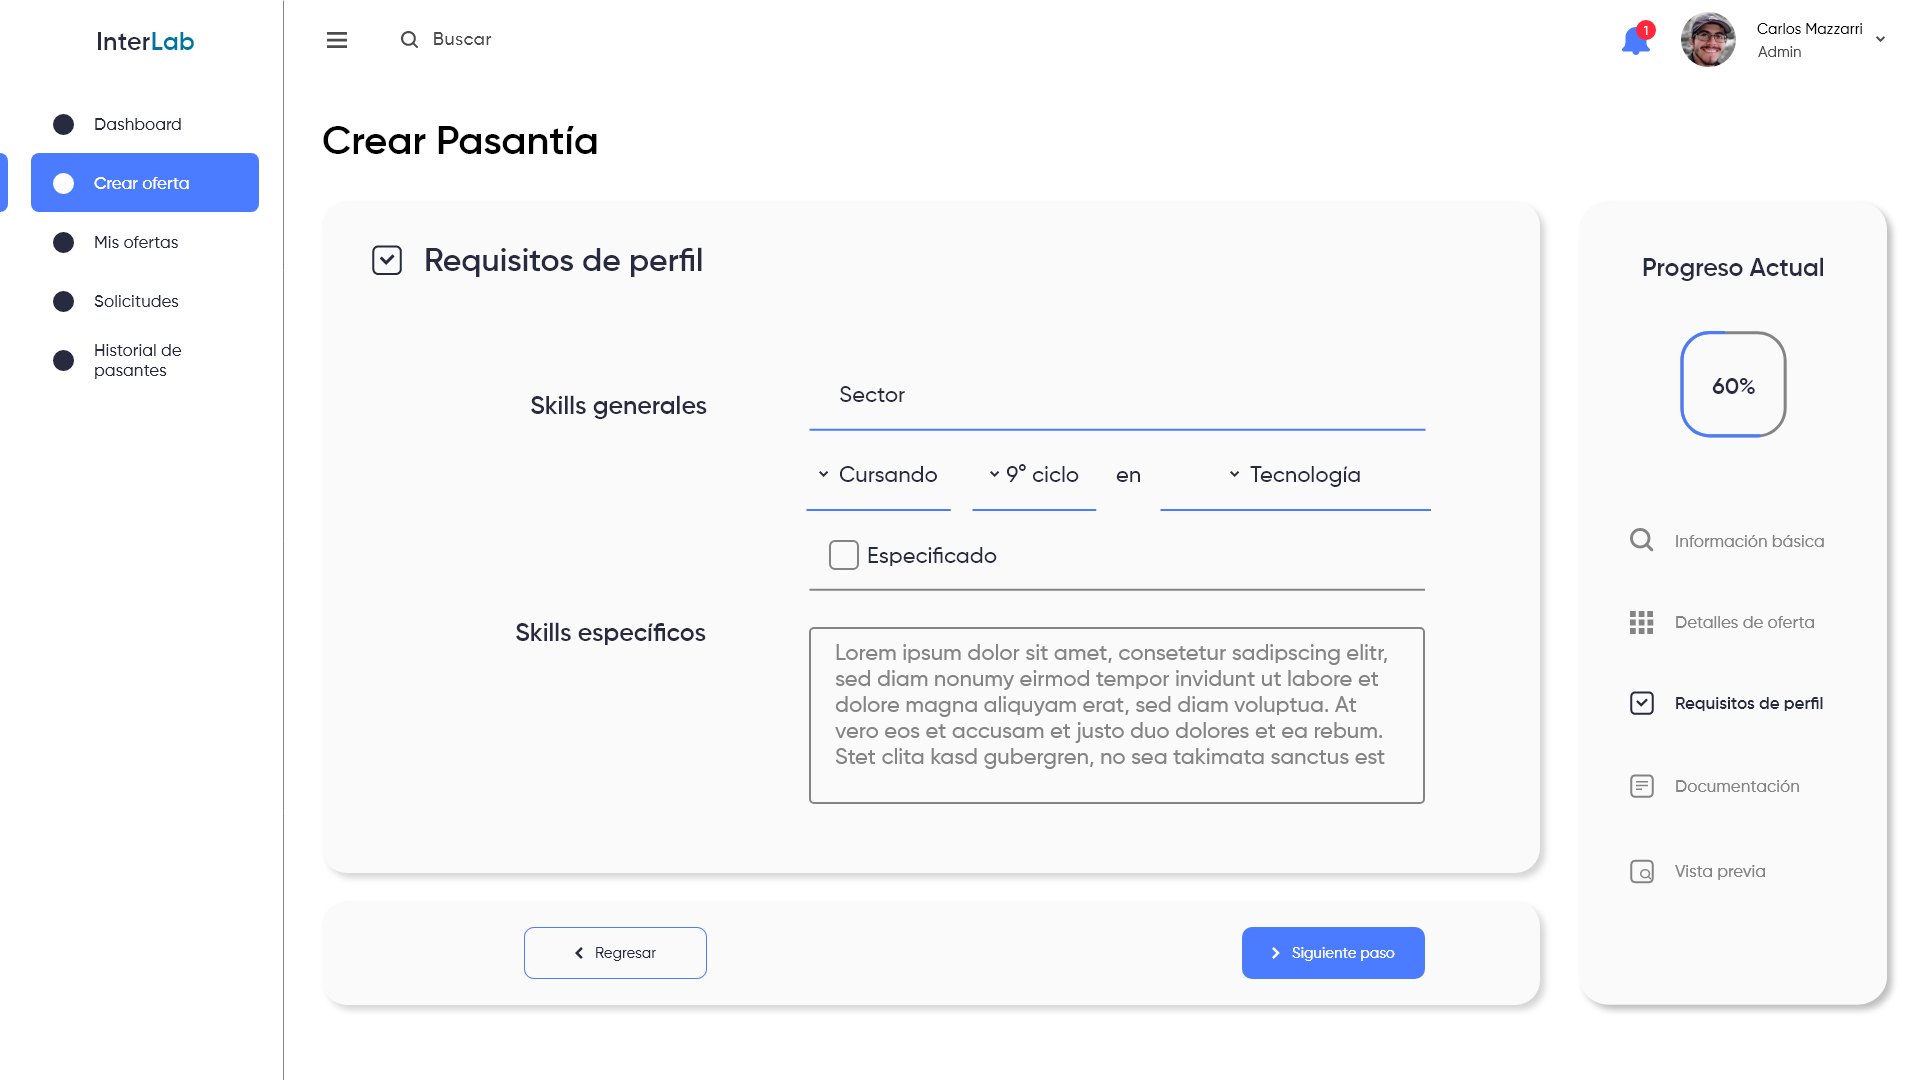Click the Requisitos de perfil progress step checkbox
Viewport: 1920px width, 1080px height.
[1641, 703]
